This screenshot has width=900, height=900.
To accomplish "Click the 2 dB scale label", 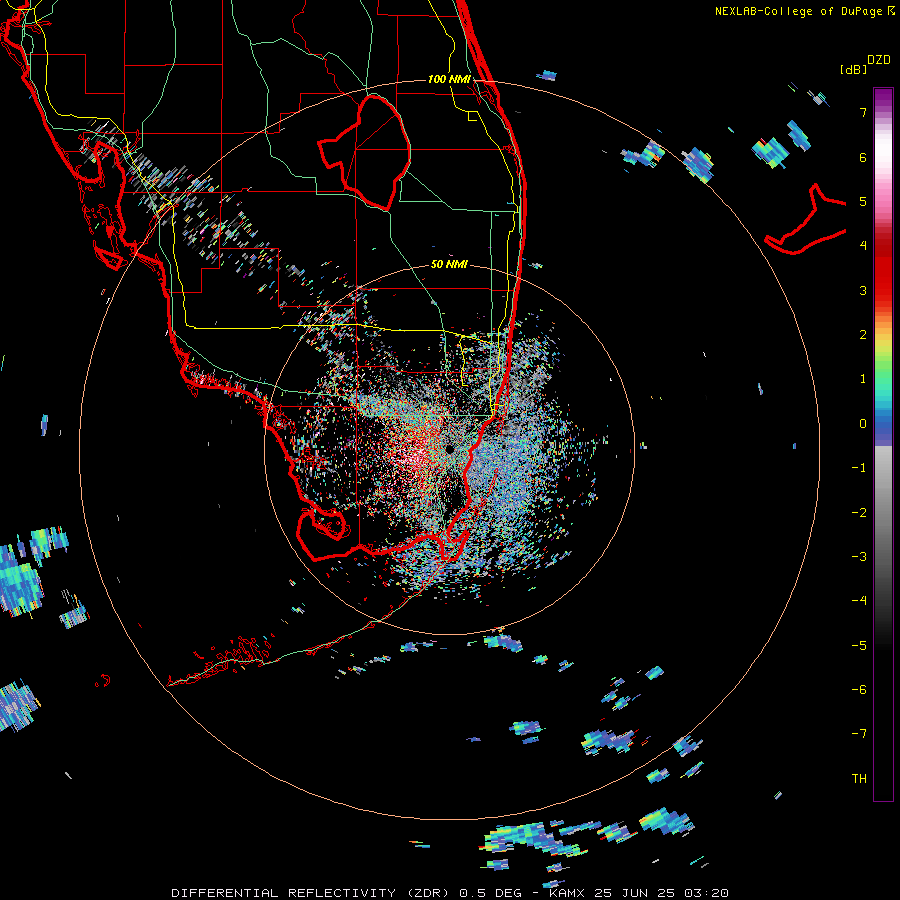I will point(863,334).
